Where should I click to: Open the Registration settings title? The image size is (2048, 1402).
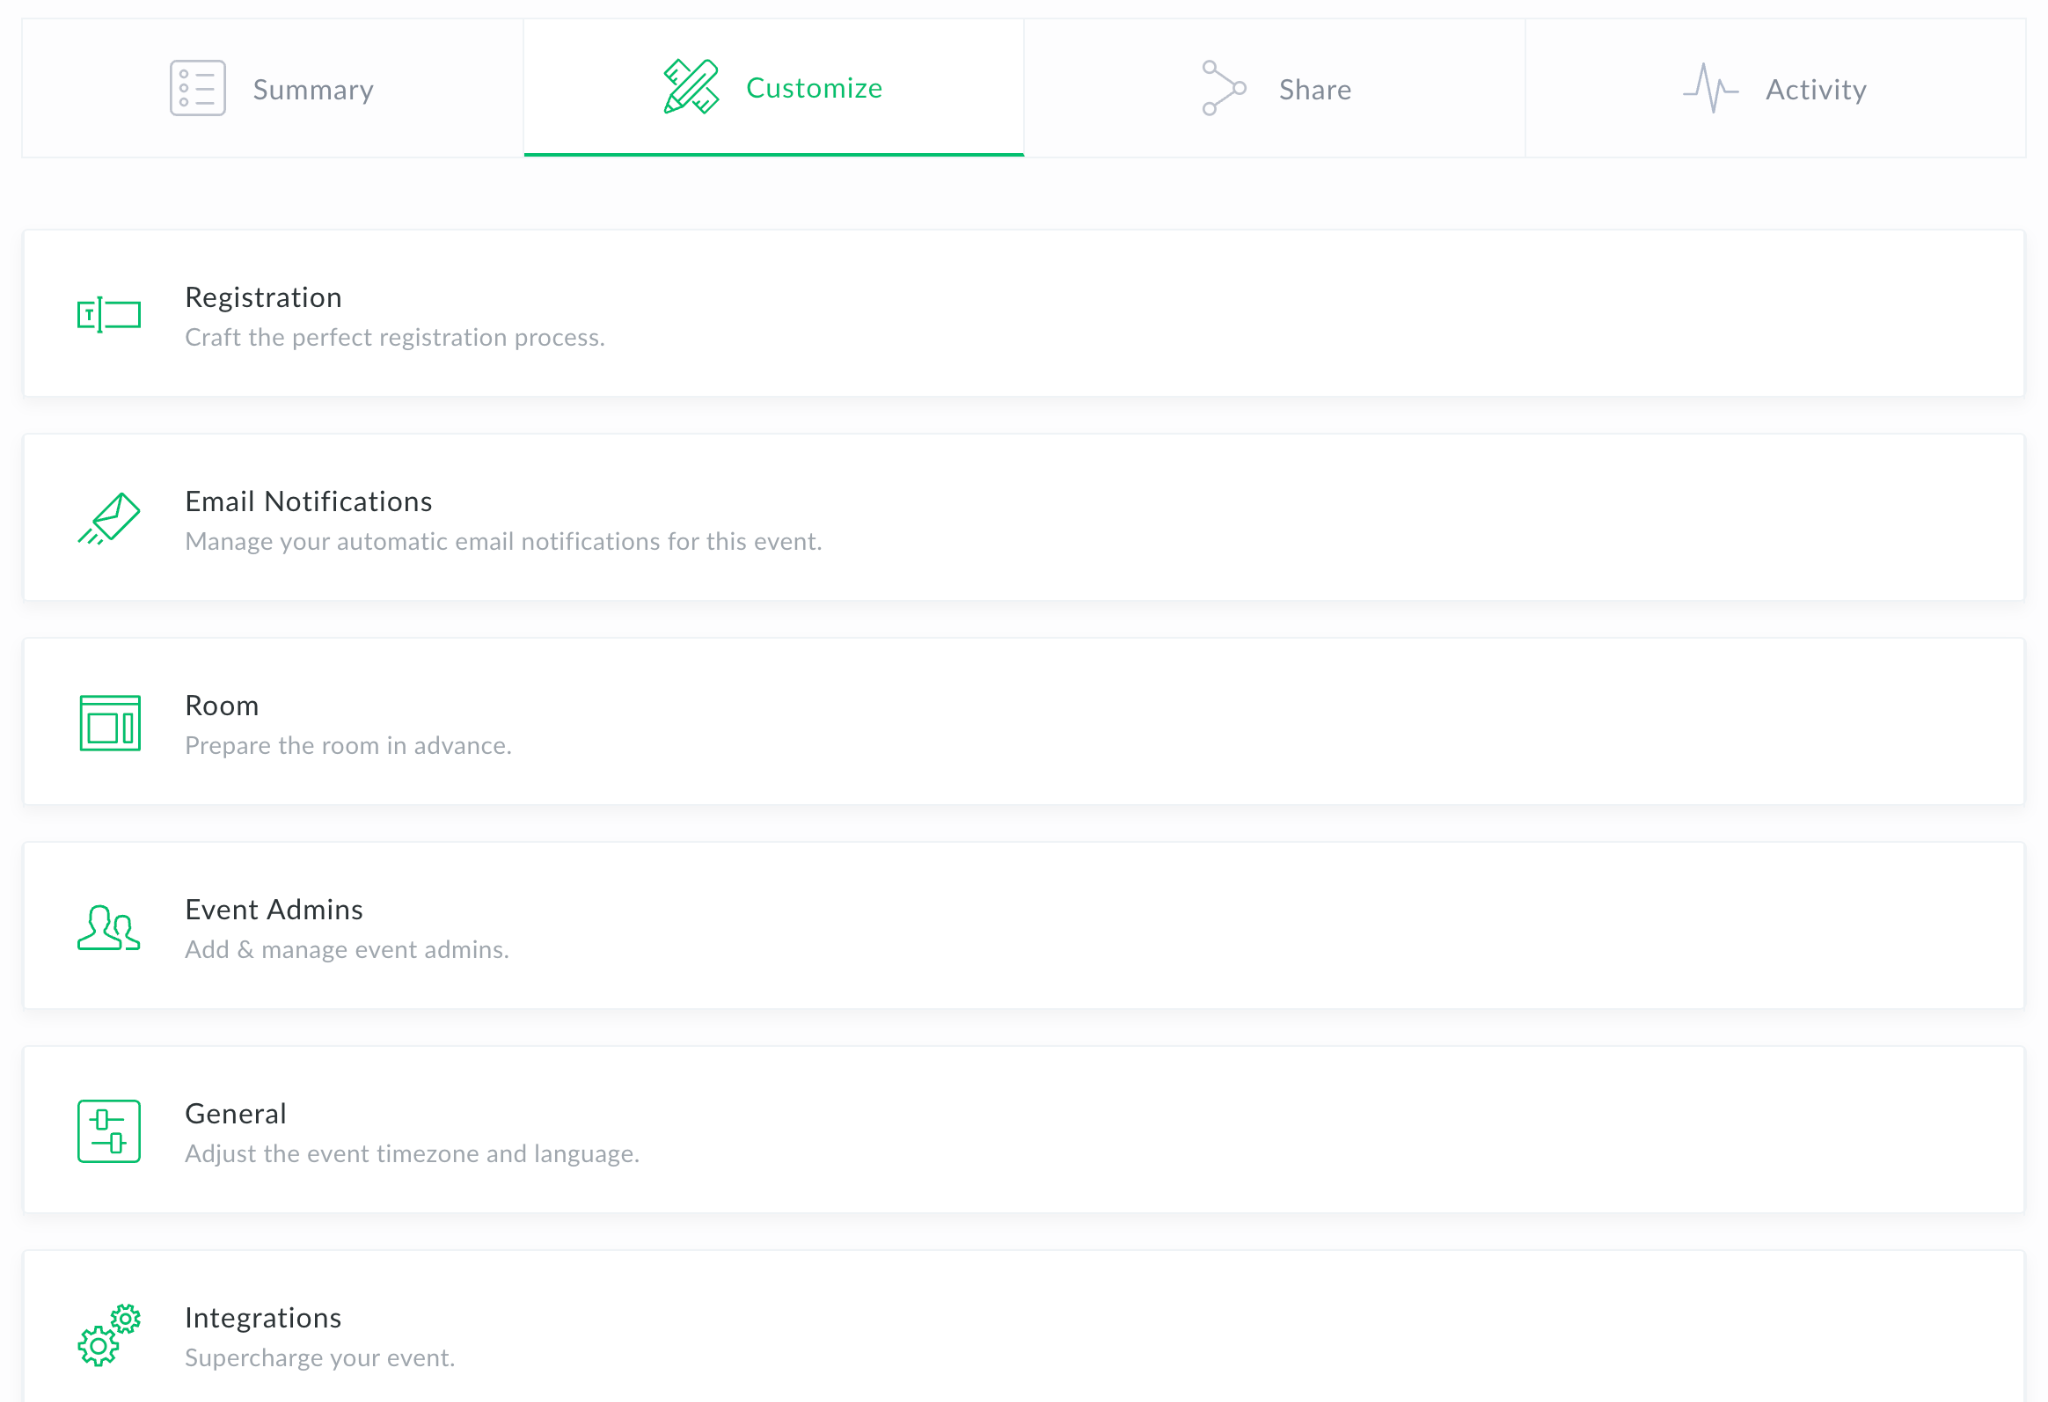coord(263,297)
